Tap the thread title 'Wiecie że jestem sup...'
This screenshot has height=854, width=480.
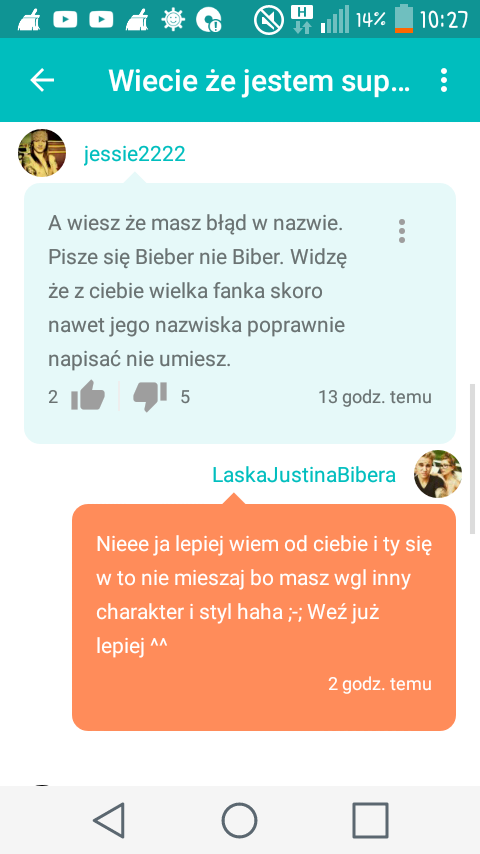[259, 81]
